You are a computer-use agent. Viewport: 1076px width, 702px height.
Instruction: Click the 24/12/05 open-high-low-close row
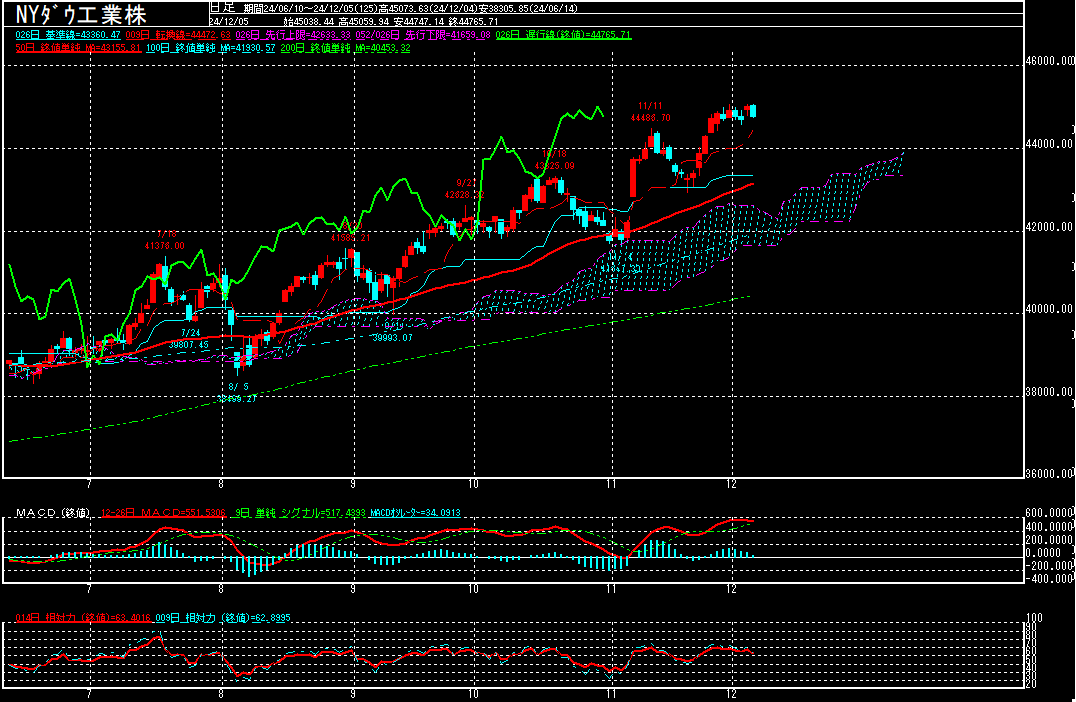(x=354, y=21)
